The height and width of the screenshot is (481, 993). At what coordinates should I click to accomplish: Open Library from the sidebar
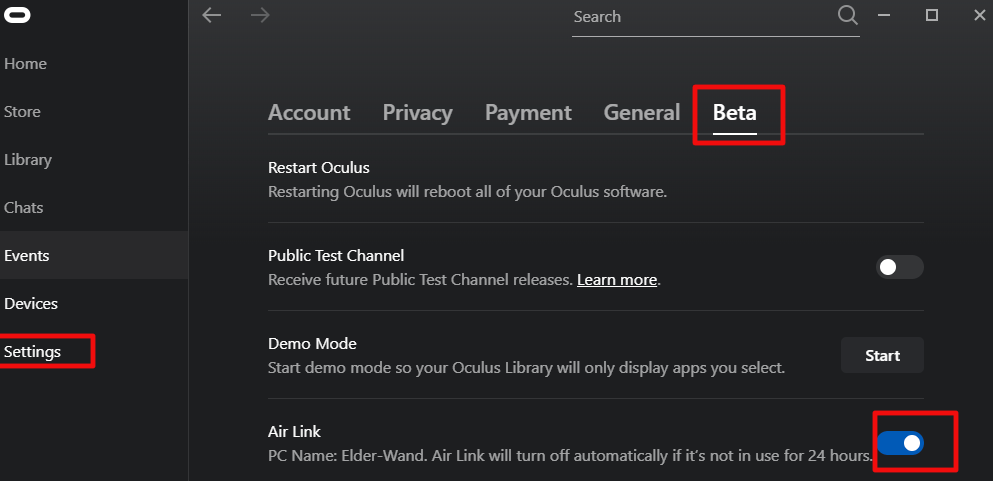tap(28, 160)
